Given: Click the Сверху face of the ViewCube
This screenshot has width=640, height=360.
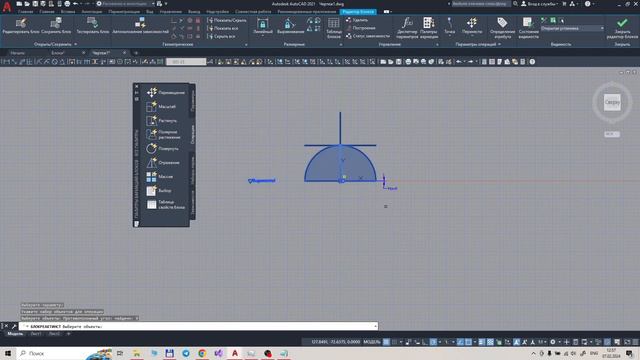Looking at the screenshot, I should pyautogui.click(x=612, y=102).
